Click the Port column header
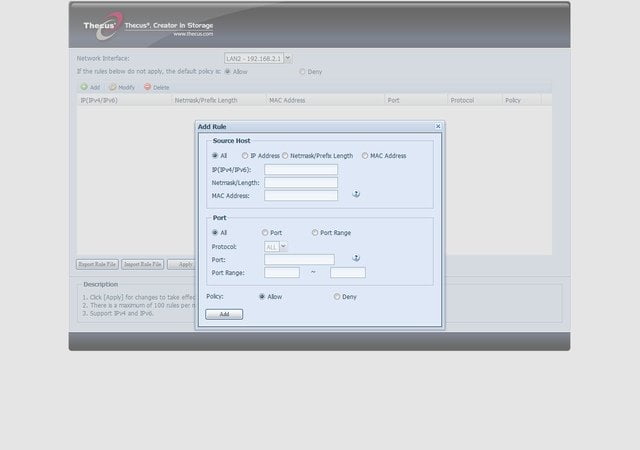 [x=416, y=100]
